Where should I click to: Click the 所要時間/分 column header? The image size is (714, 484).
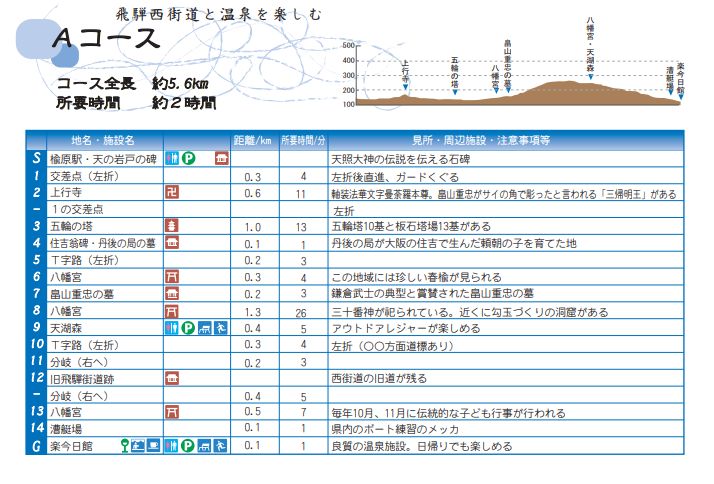(x=303, y=140)
